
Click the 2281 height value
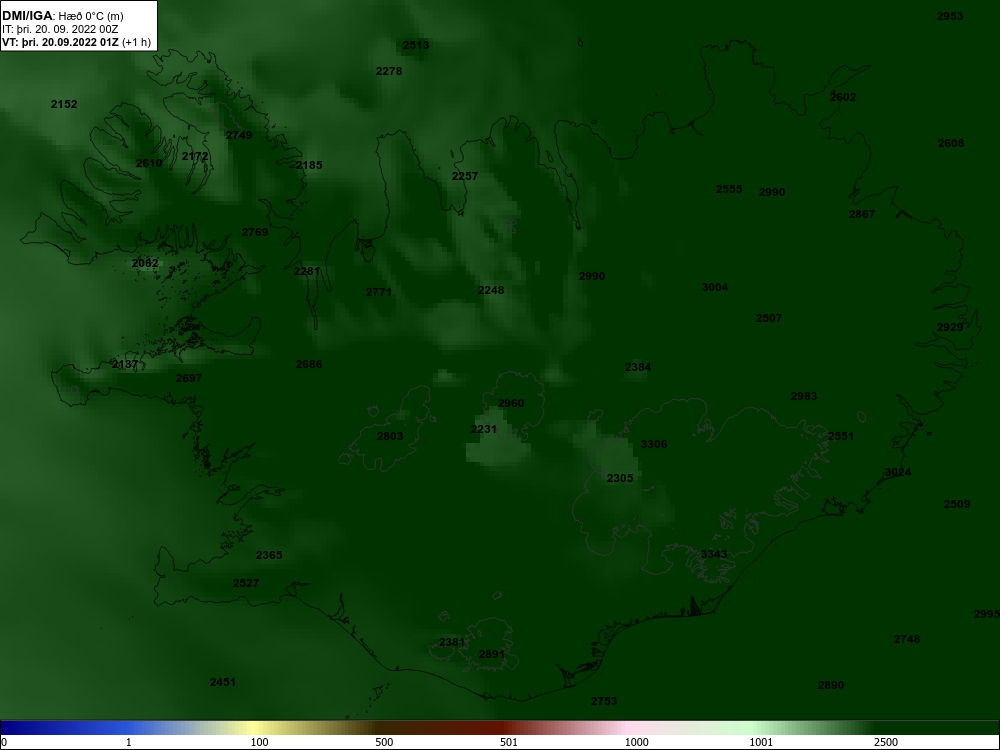coord(307,271)
